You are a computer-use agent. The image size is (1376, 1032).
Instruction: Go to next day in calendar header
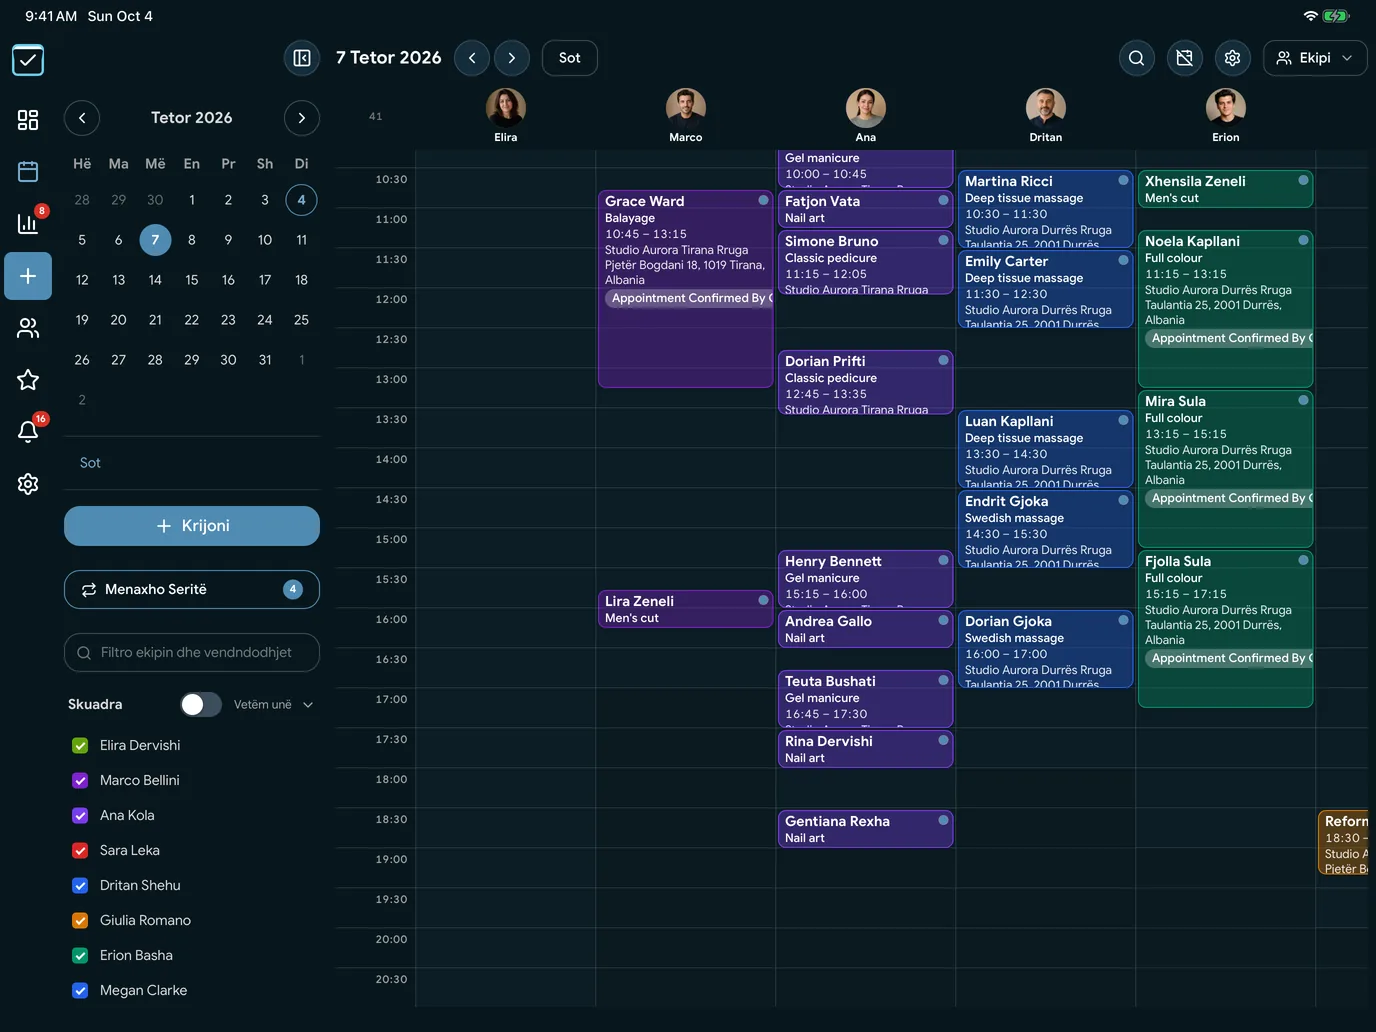tap(512, 58)
